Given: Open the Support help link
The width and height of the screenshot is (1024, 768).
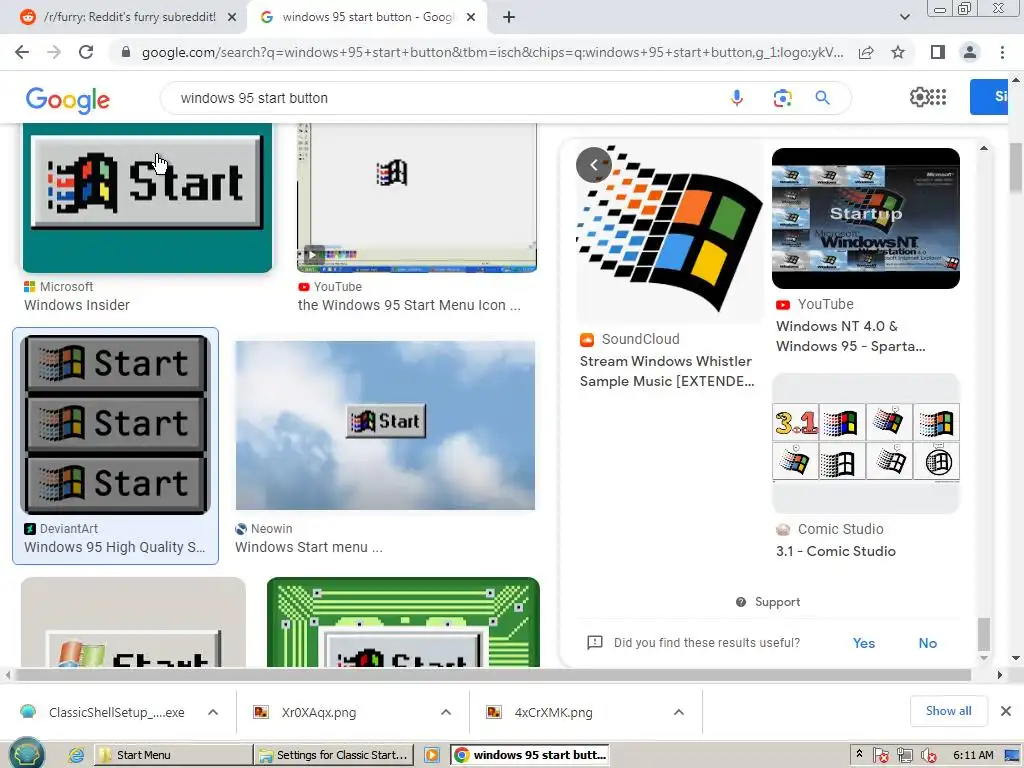Looking at the screenshot, I should point(768,602).
